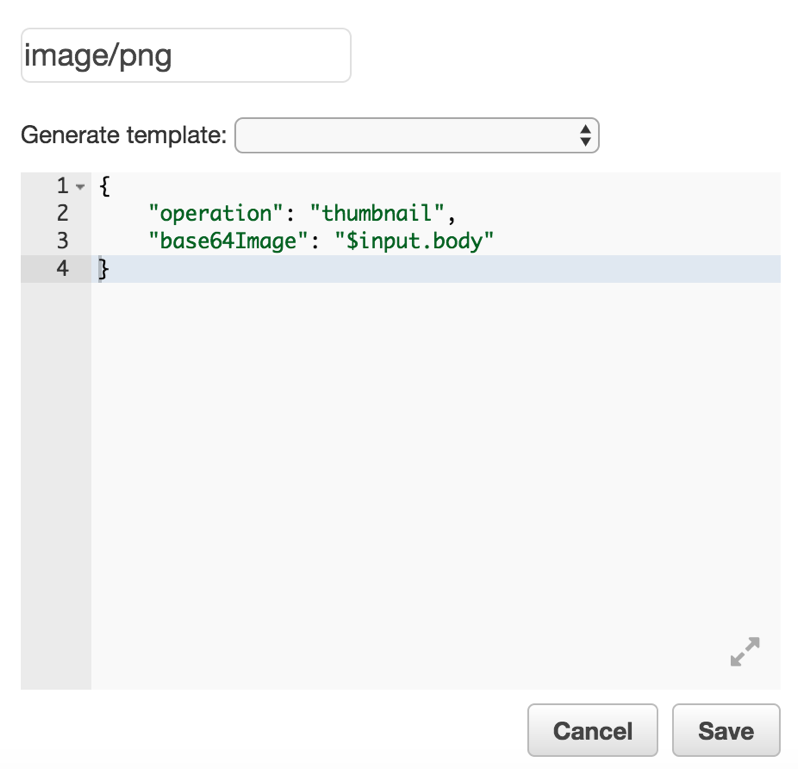Expand the code editor to fullscreen
798x769 pixels.
pos(745,652)
